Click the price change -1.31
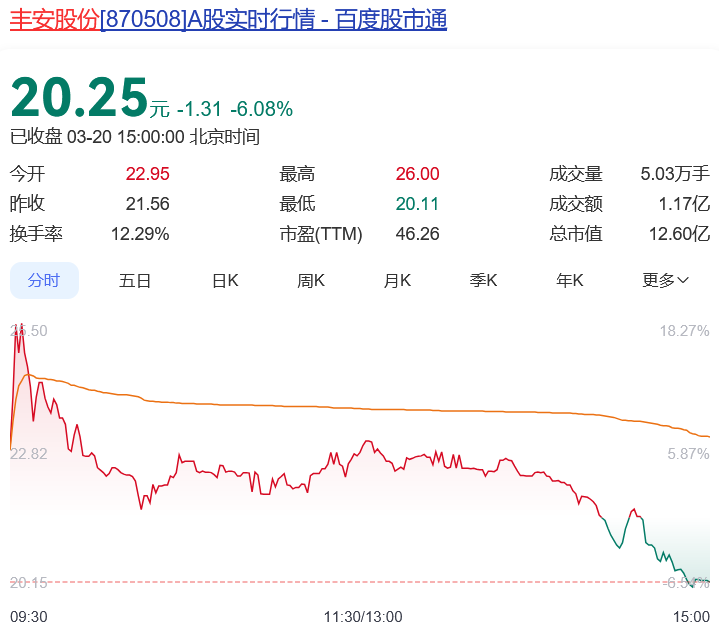Image resolution: width=719 pixels, height=629 pixels. (199, 109)
